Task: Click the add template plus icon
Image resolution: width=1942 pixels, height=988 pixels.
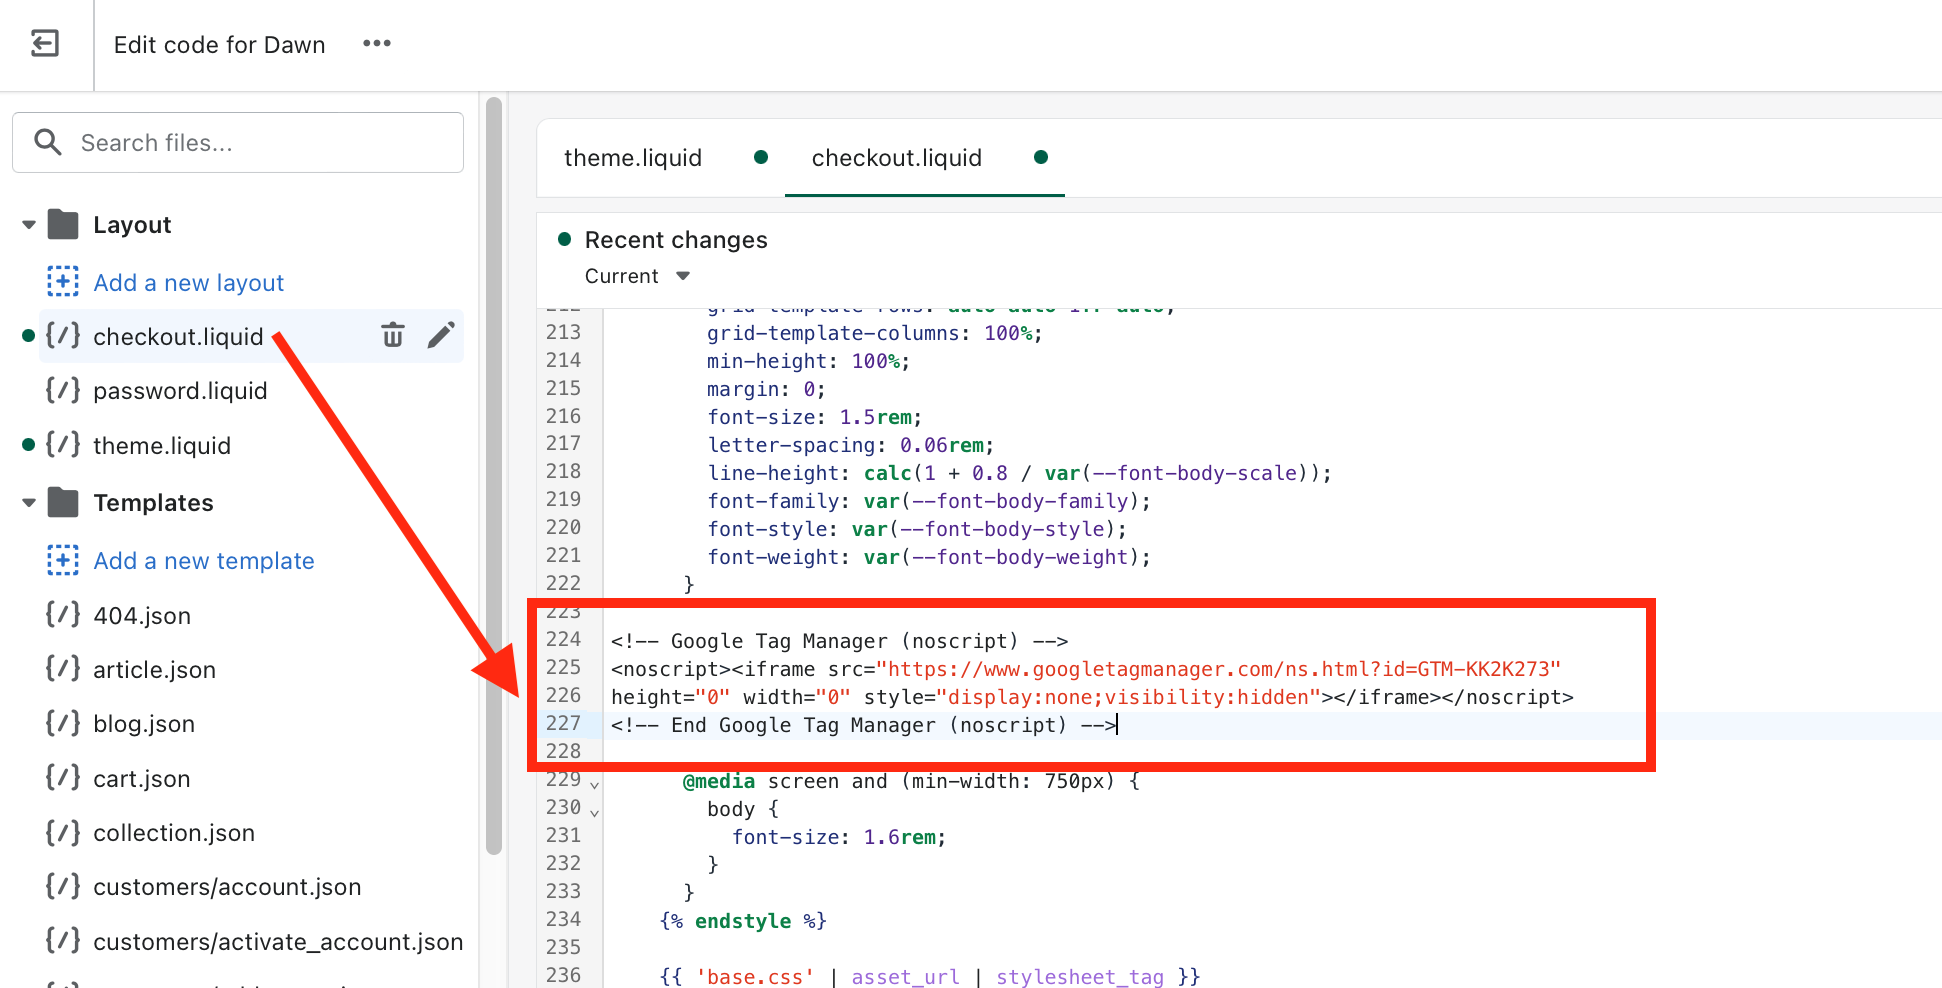Action: pyautogui.click(x=63, y=560)
